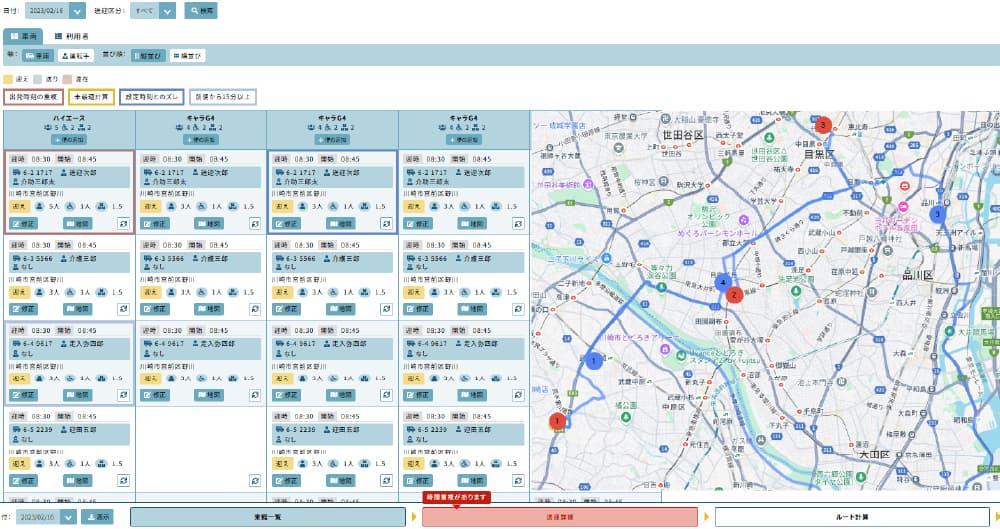This screenshot has height=529, width=1000.
Task: Toggle the 運転手 grouping option
Action: (x=77, y=56)
